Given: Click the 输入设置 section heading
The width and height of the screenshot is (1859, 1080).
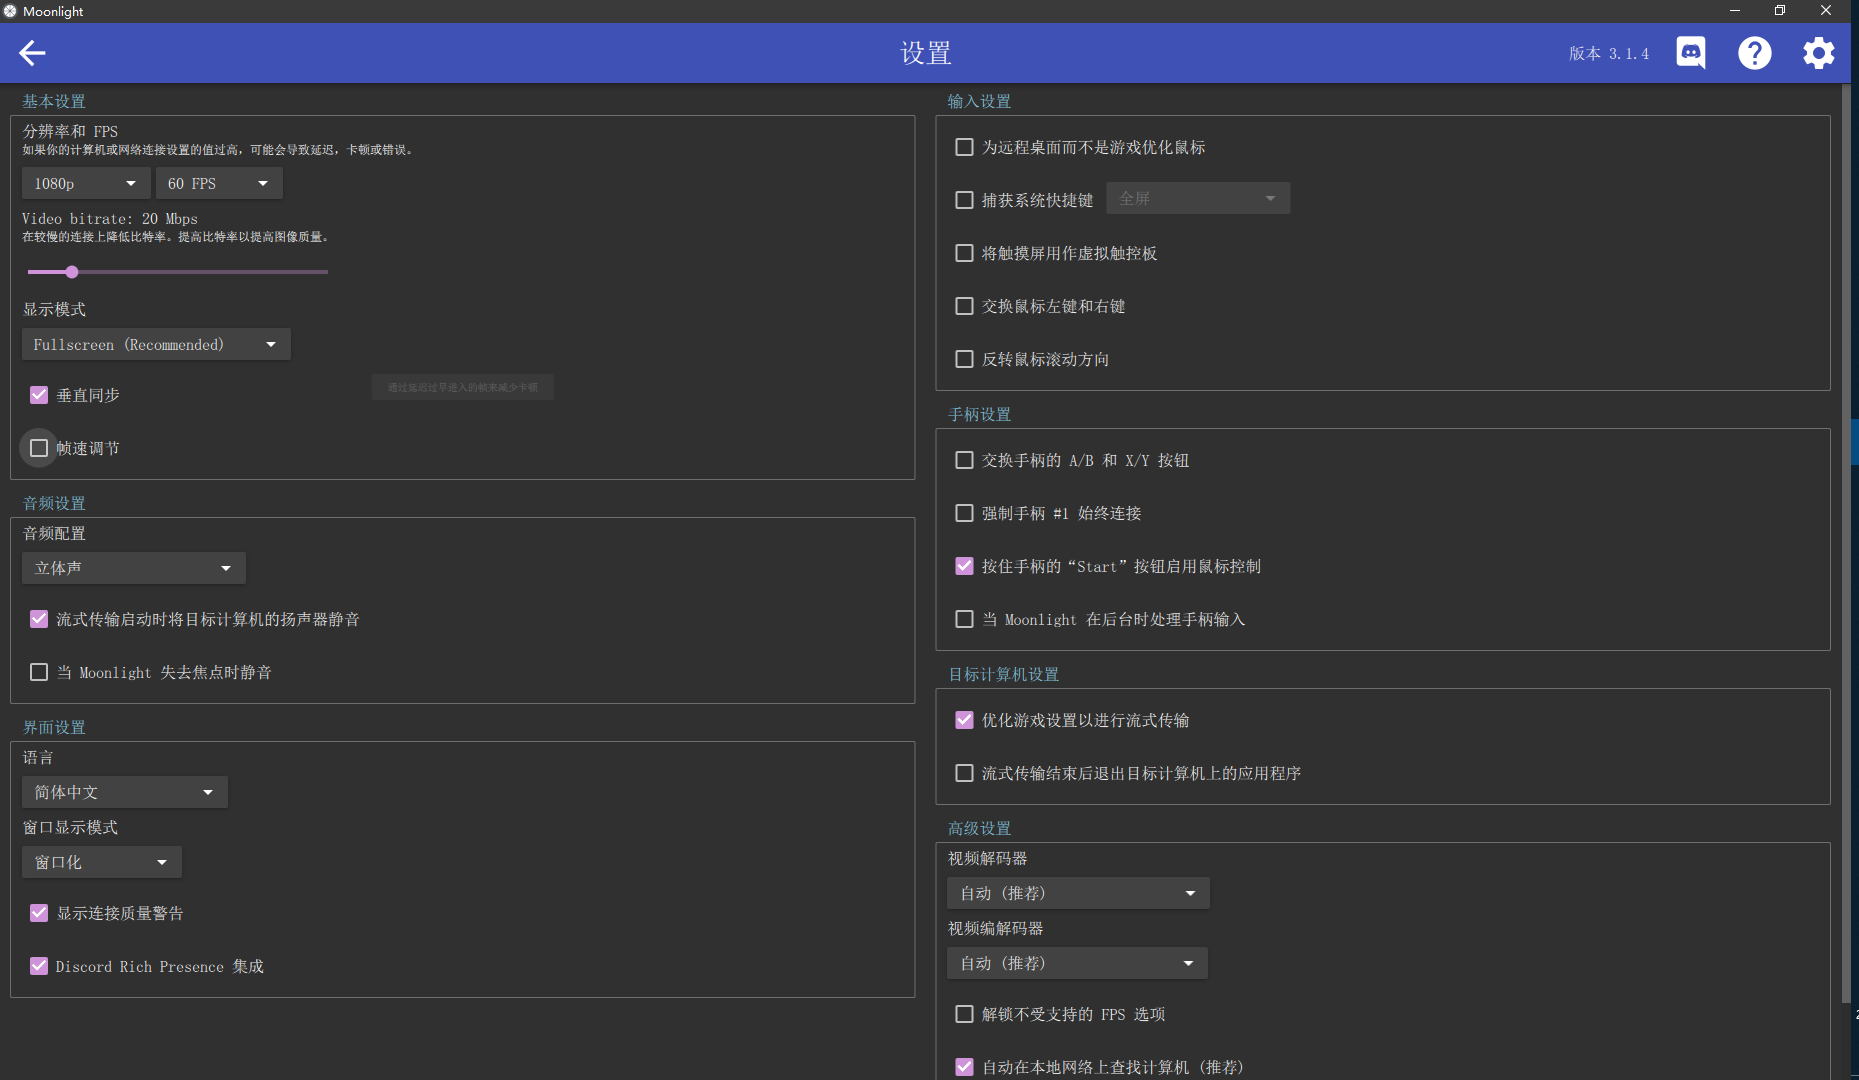Looking at the screenshot, I should (x=979, y=101).
